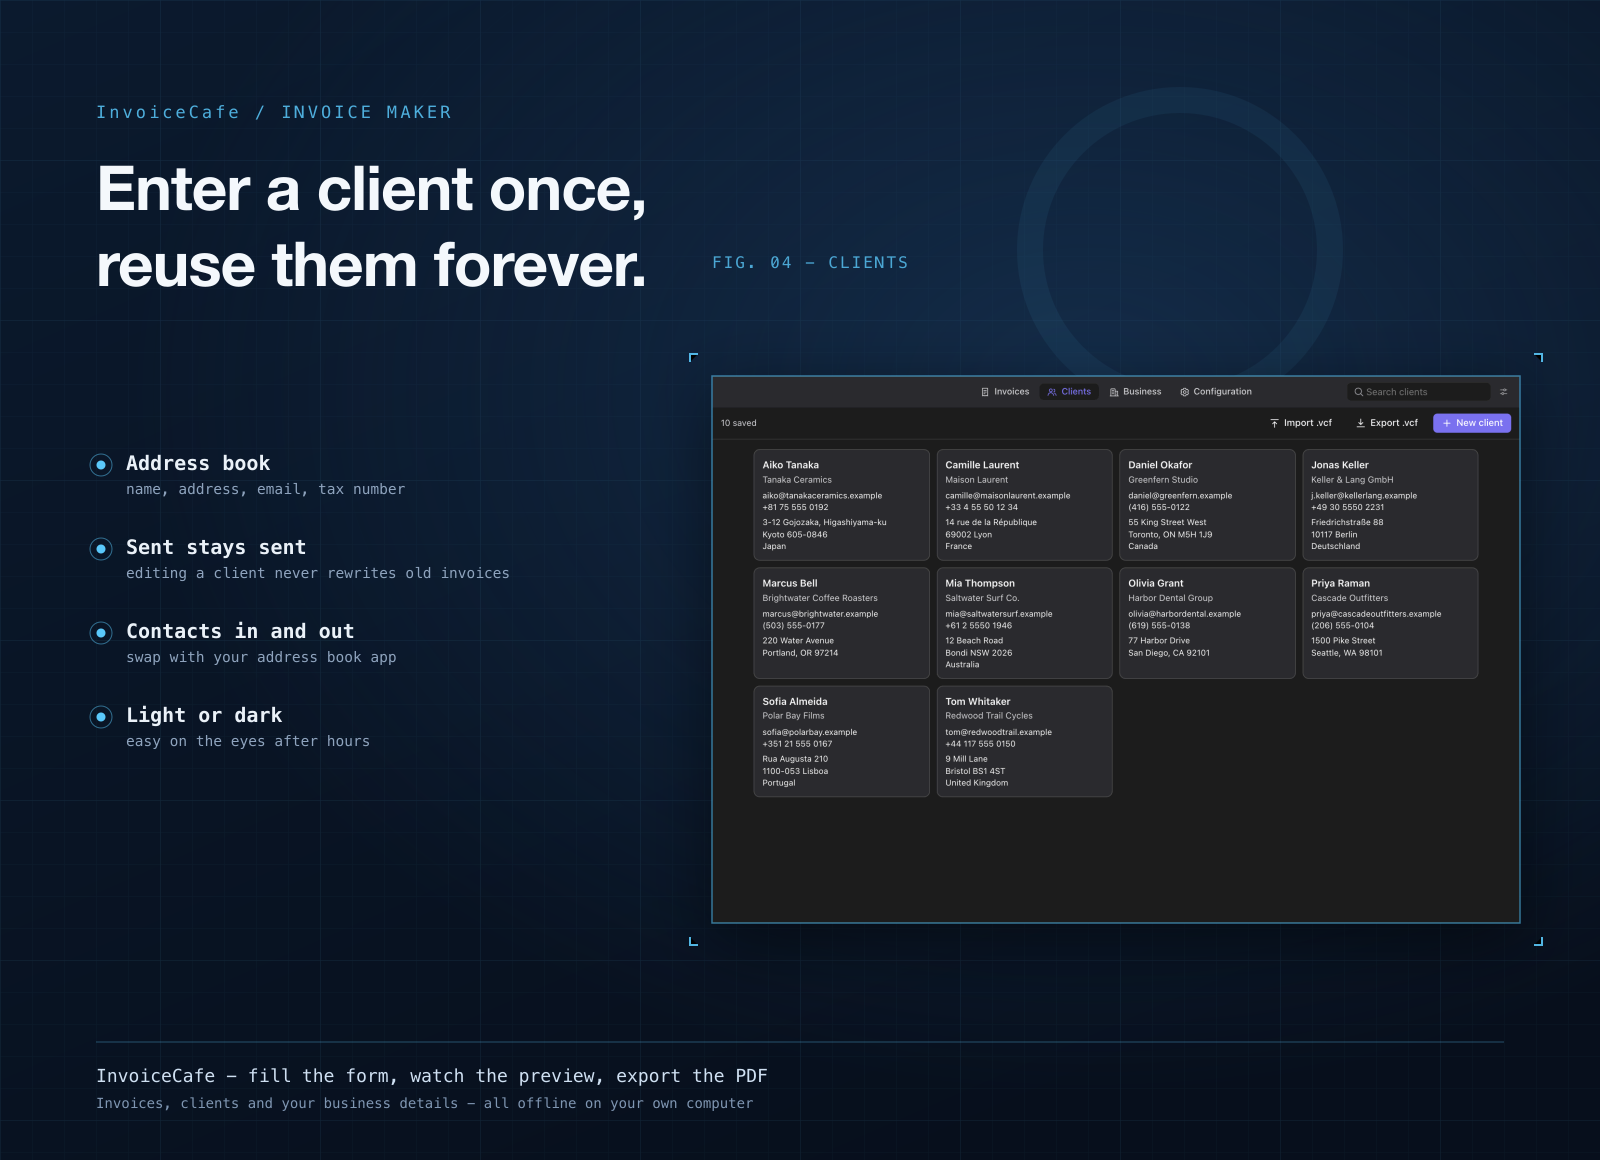Select the Marcus Bell client card
Image resolution: width=1600 pixels, height=1160 pixels.
point(841,623)
